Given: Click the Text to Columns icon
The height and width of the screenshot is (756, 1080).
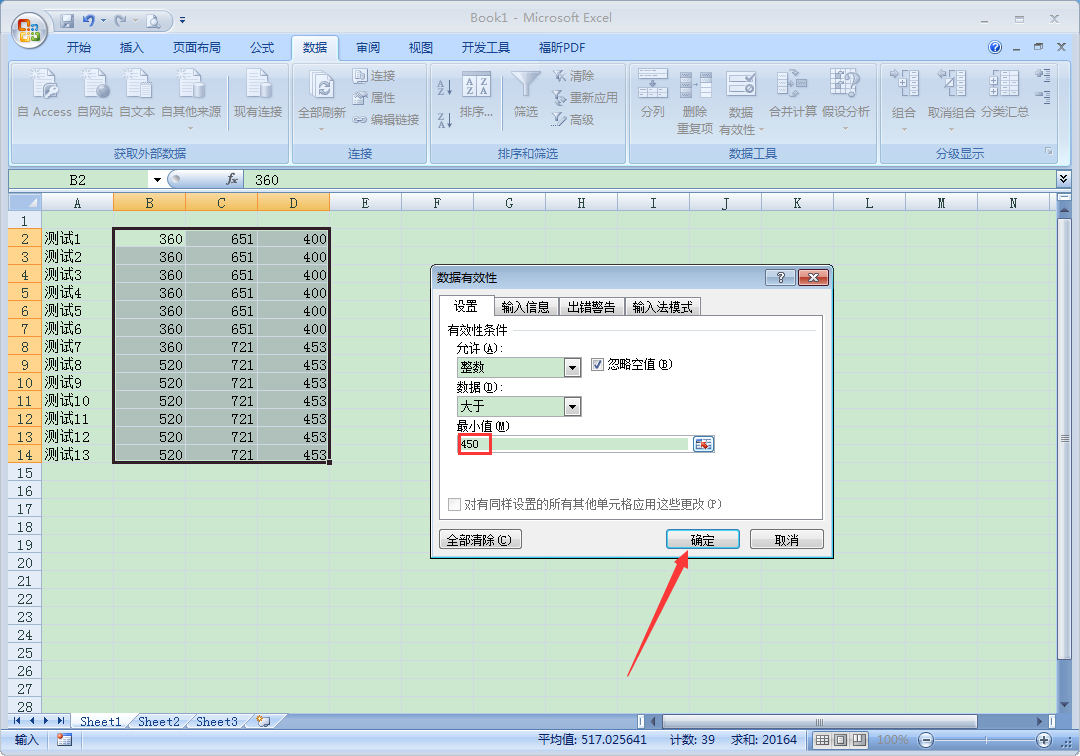Looking at the screenshot, I should tap(652, 93).
